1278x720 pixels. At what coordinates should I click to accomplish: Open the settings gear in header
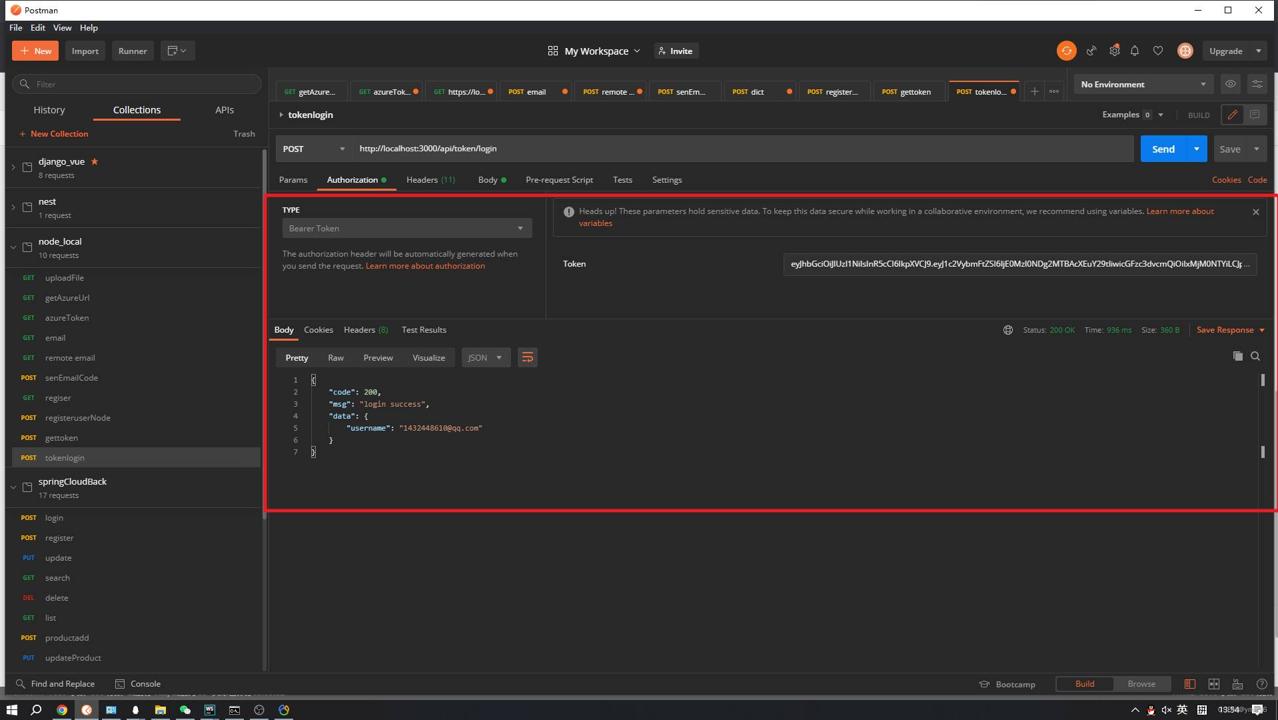tap(1114, 51)
